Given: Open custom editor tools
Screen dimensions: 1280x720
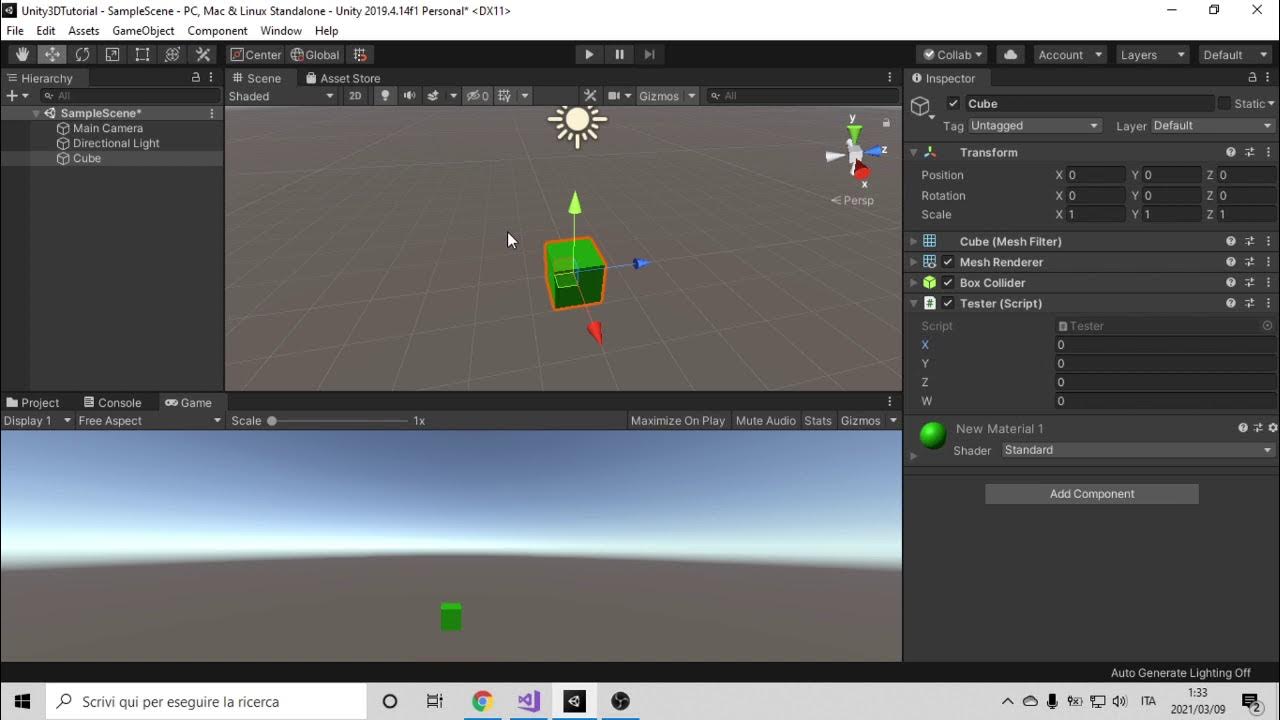Looking at the screenshot, I should tap(203, 55).
